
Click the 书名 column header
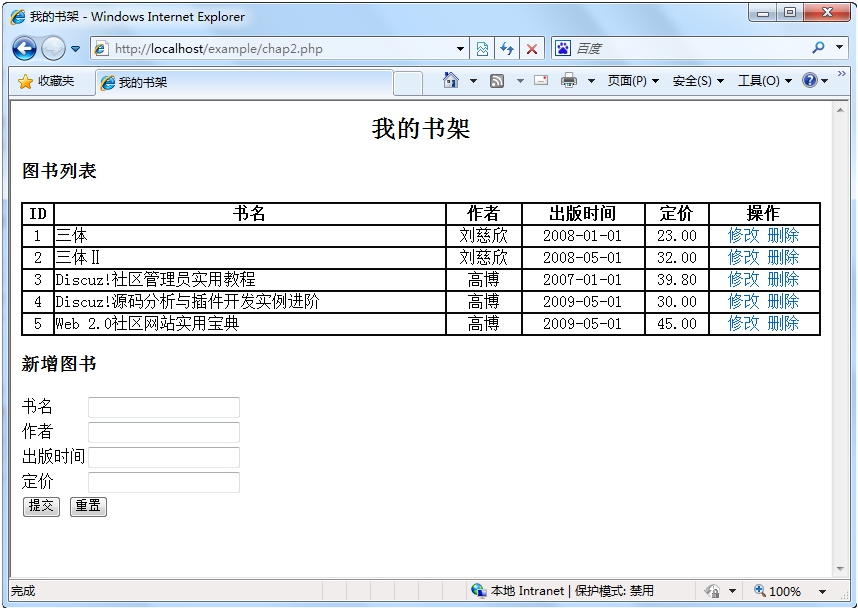click(x=250, y=213)
